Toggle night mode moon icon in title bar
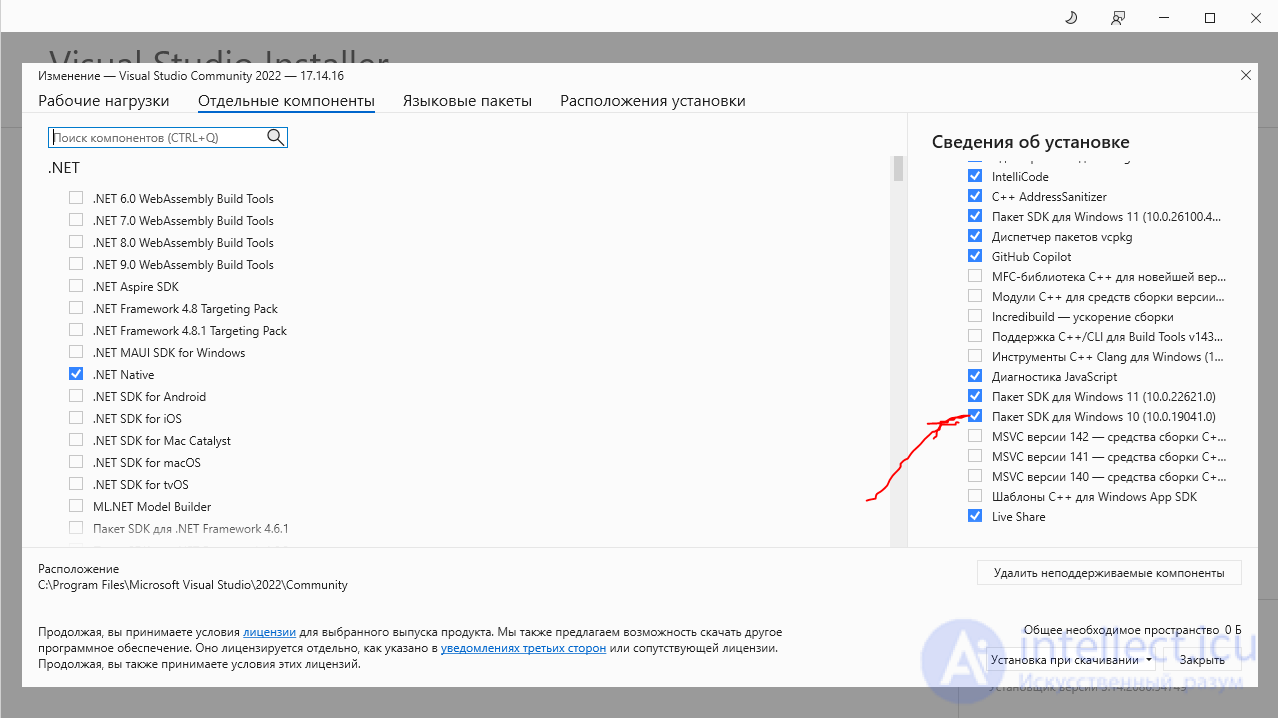 1072,18
